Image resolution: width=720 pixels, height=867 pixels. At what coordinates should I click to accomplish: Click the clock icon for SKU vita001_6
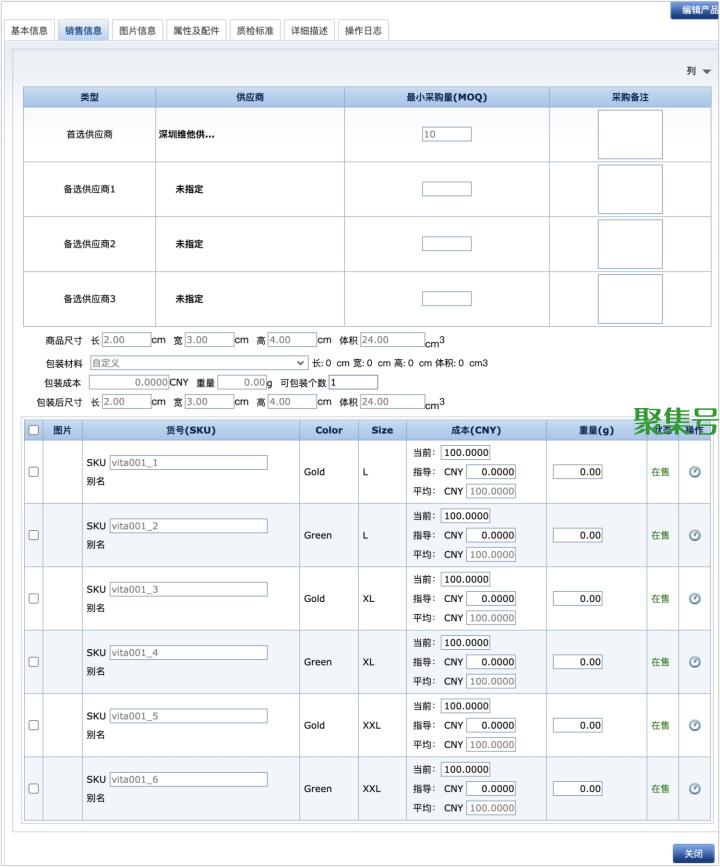pos(695,788)
